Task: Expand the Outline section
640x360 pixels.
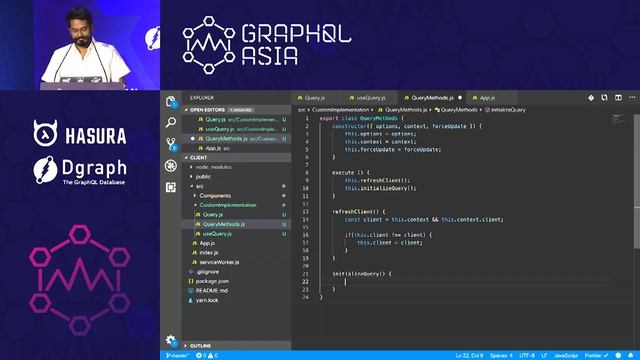Action: [236, 346]
